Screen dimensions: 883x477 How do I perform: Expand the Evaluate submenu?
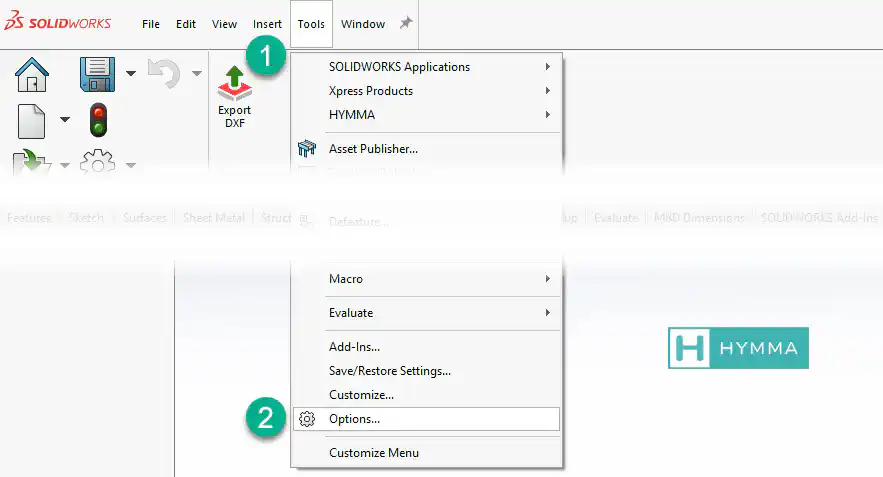click(426, 313)
